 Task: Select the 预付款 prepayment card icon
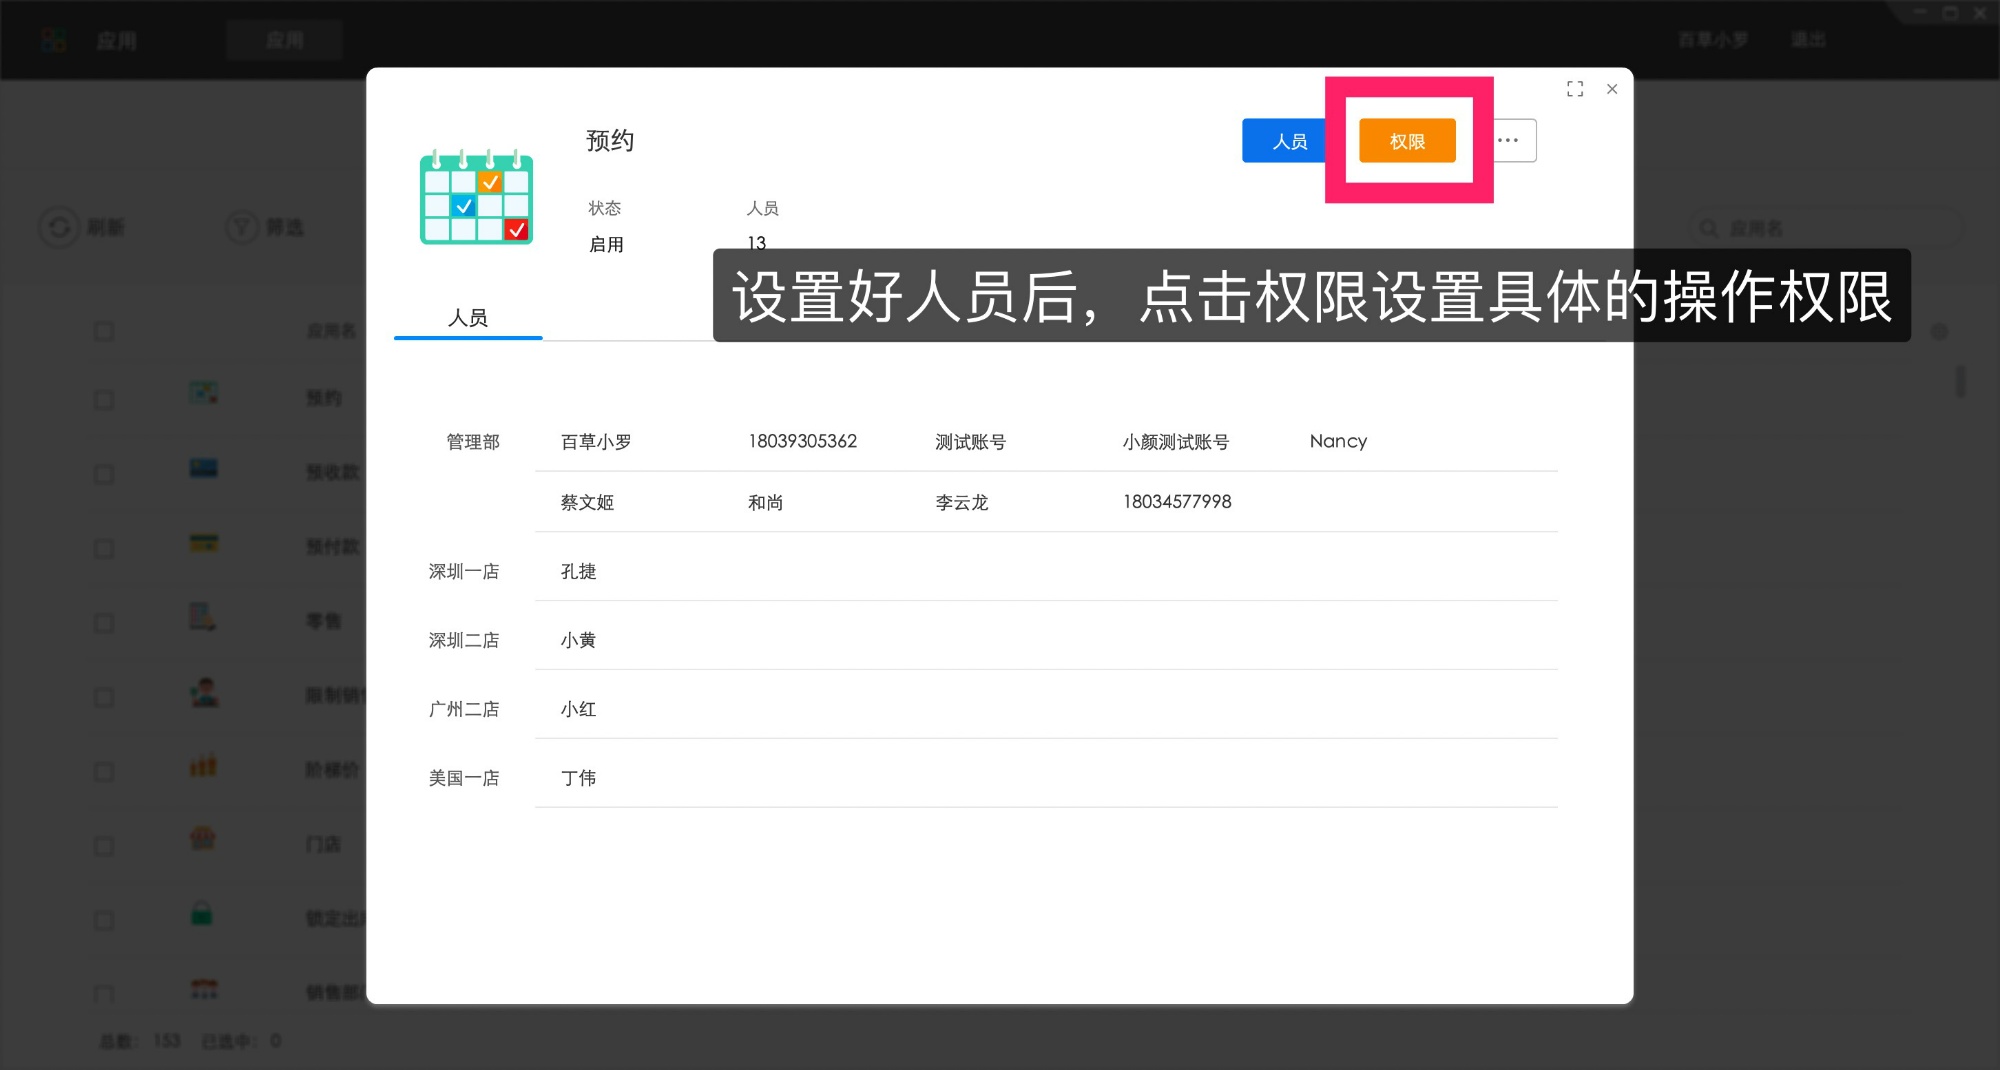click(201, 542)
